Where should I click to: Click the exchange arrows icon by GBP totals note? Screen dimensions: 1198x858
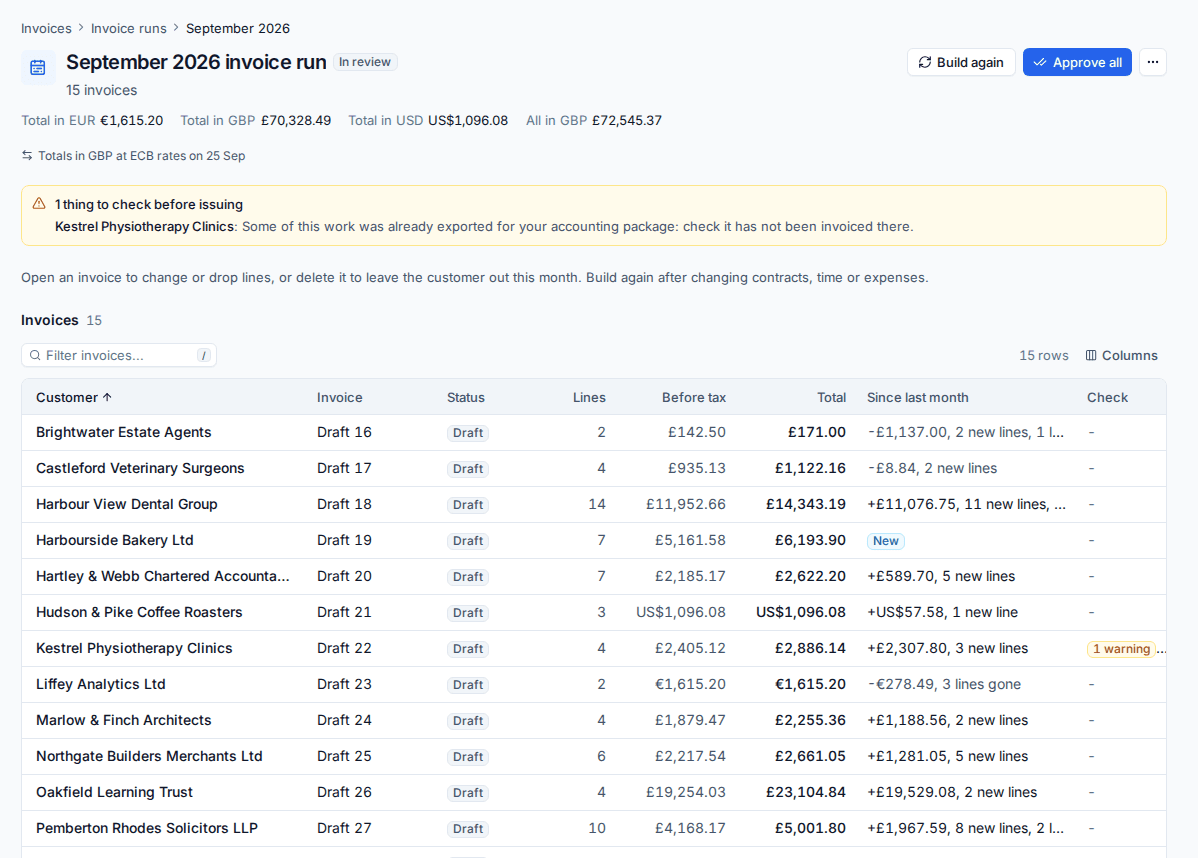pos(27,155)
